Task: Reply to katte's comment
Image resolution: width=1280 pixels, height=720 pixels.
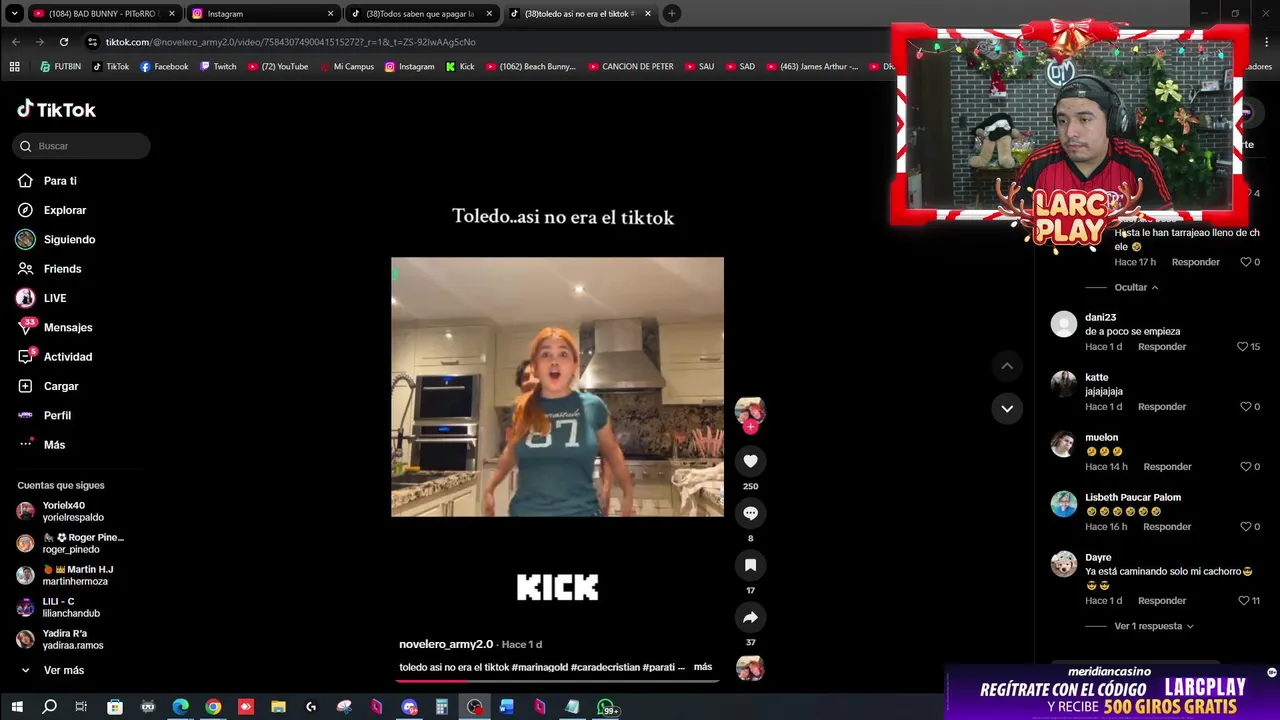Action: pyautogui.click(x=1161, y=407)
